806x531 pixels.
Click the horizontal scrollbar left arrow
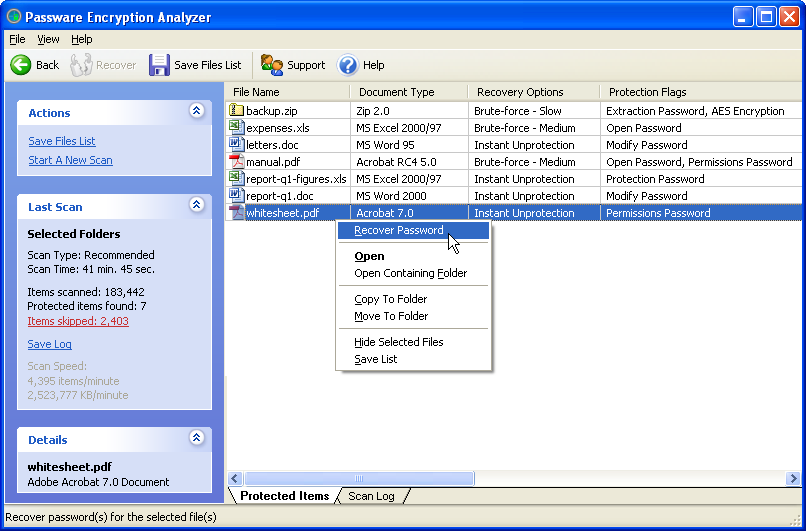(235, 479)
